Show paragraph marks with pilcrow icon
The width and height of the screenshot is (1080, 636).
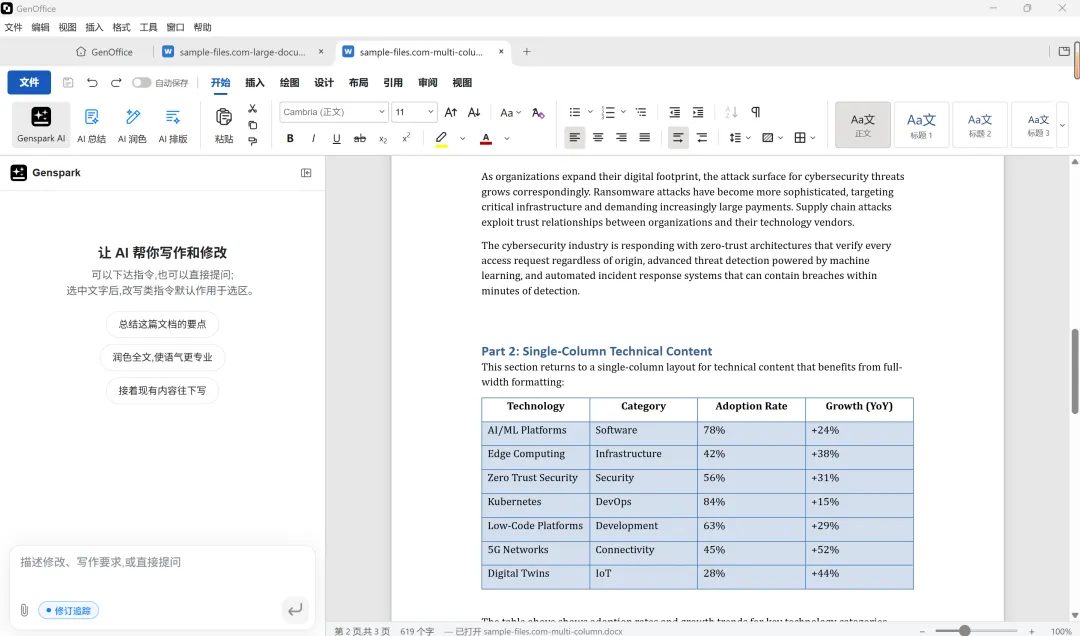point(756,112)
